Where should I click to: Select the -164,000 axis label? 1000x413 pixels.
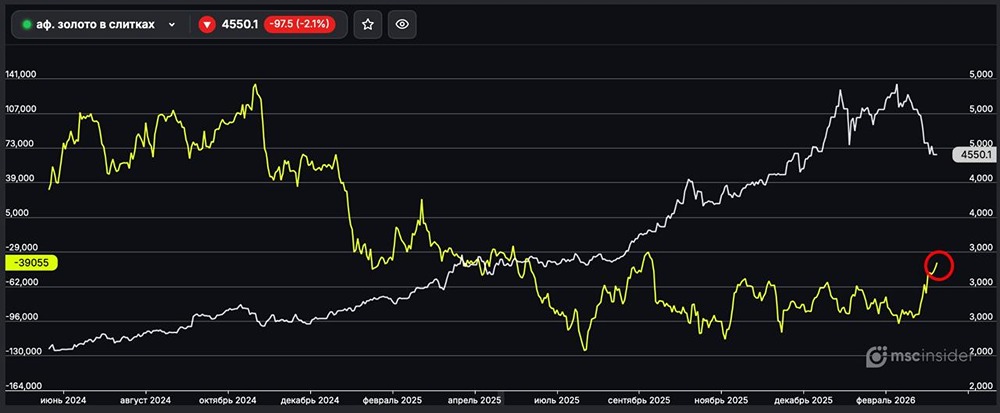coord(23,386)
